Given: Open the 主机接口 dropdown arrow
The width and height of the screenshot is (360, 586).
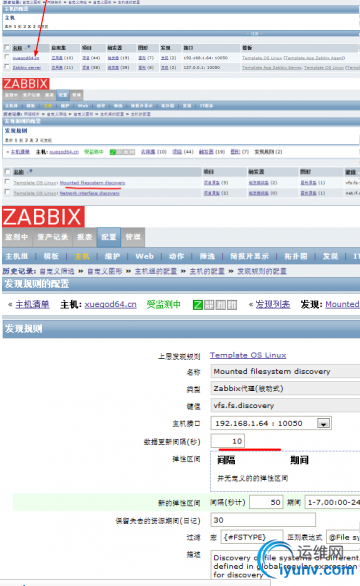Looking at the screenshot, I should coord(323,423).
